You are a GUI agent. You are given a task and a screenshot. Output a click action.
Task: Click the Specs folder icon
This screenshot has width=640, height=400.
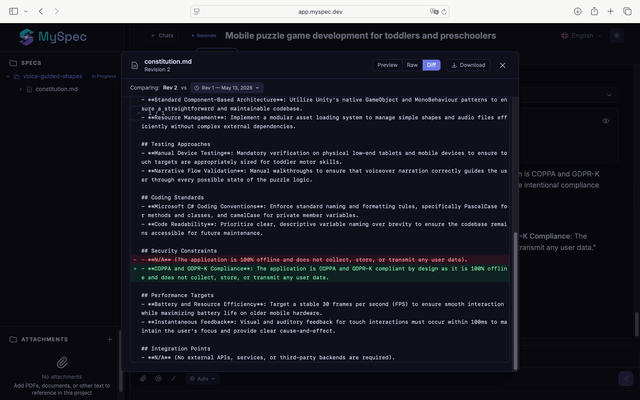13,63
